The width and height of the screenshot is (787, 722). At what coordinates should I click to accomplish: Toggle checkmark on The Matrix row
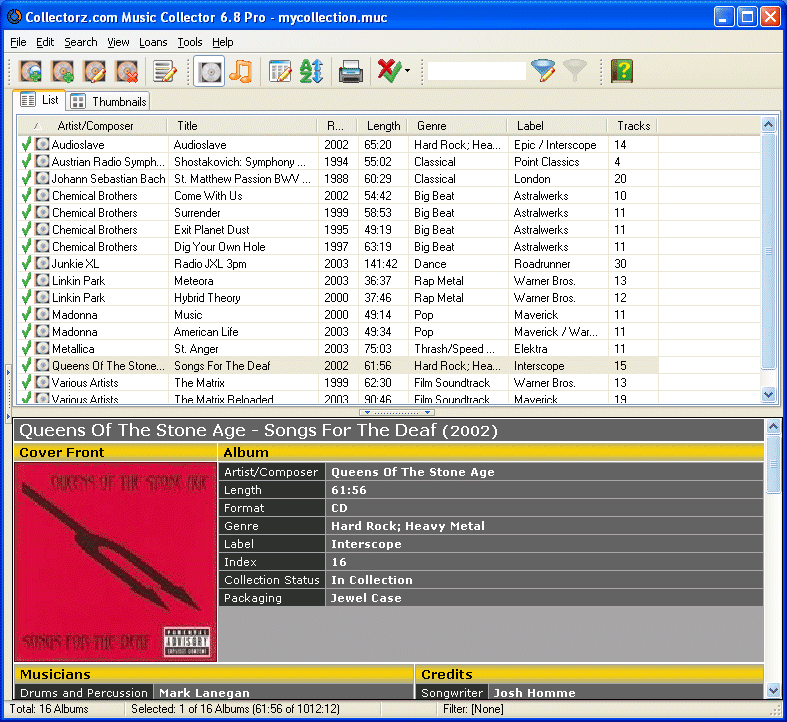click(26, 383)
